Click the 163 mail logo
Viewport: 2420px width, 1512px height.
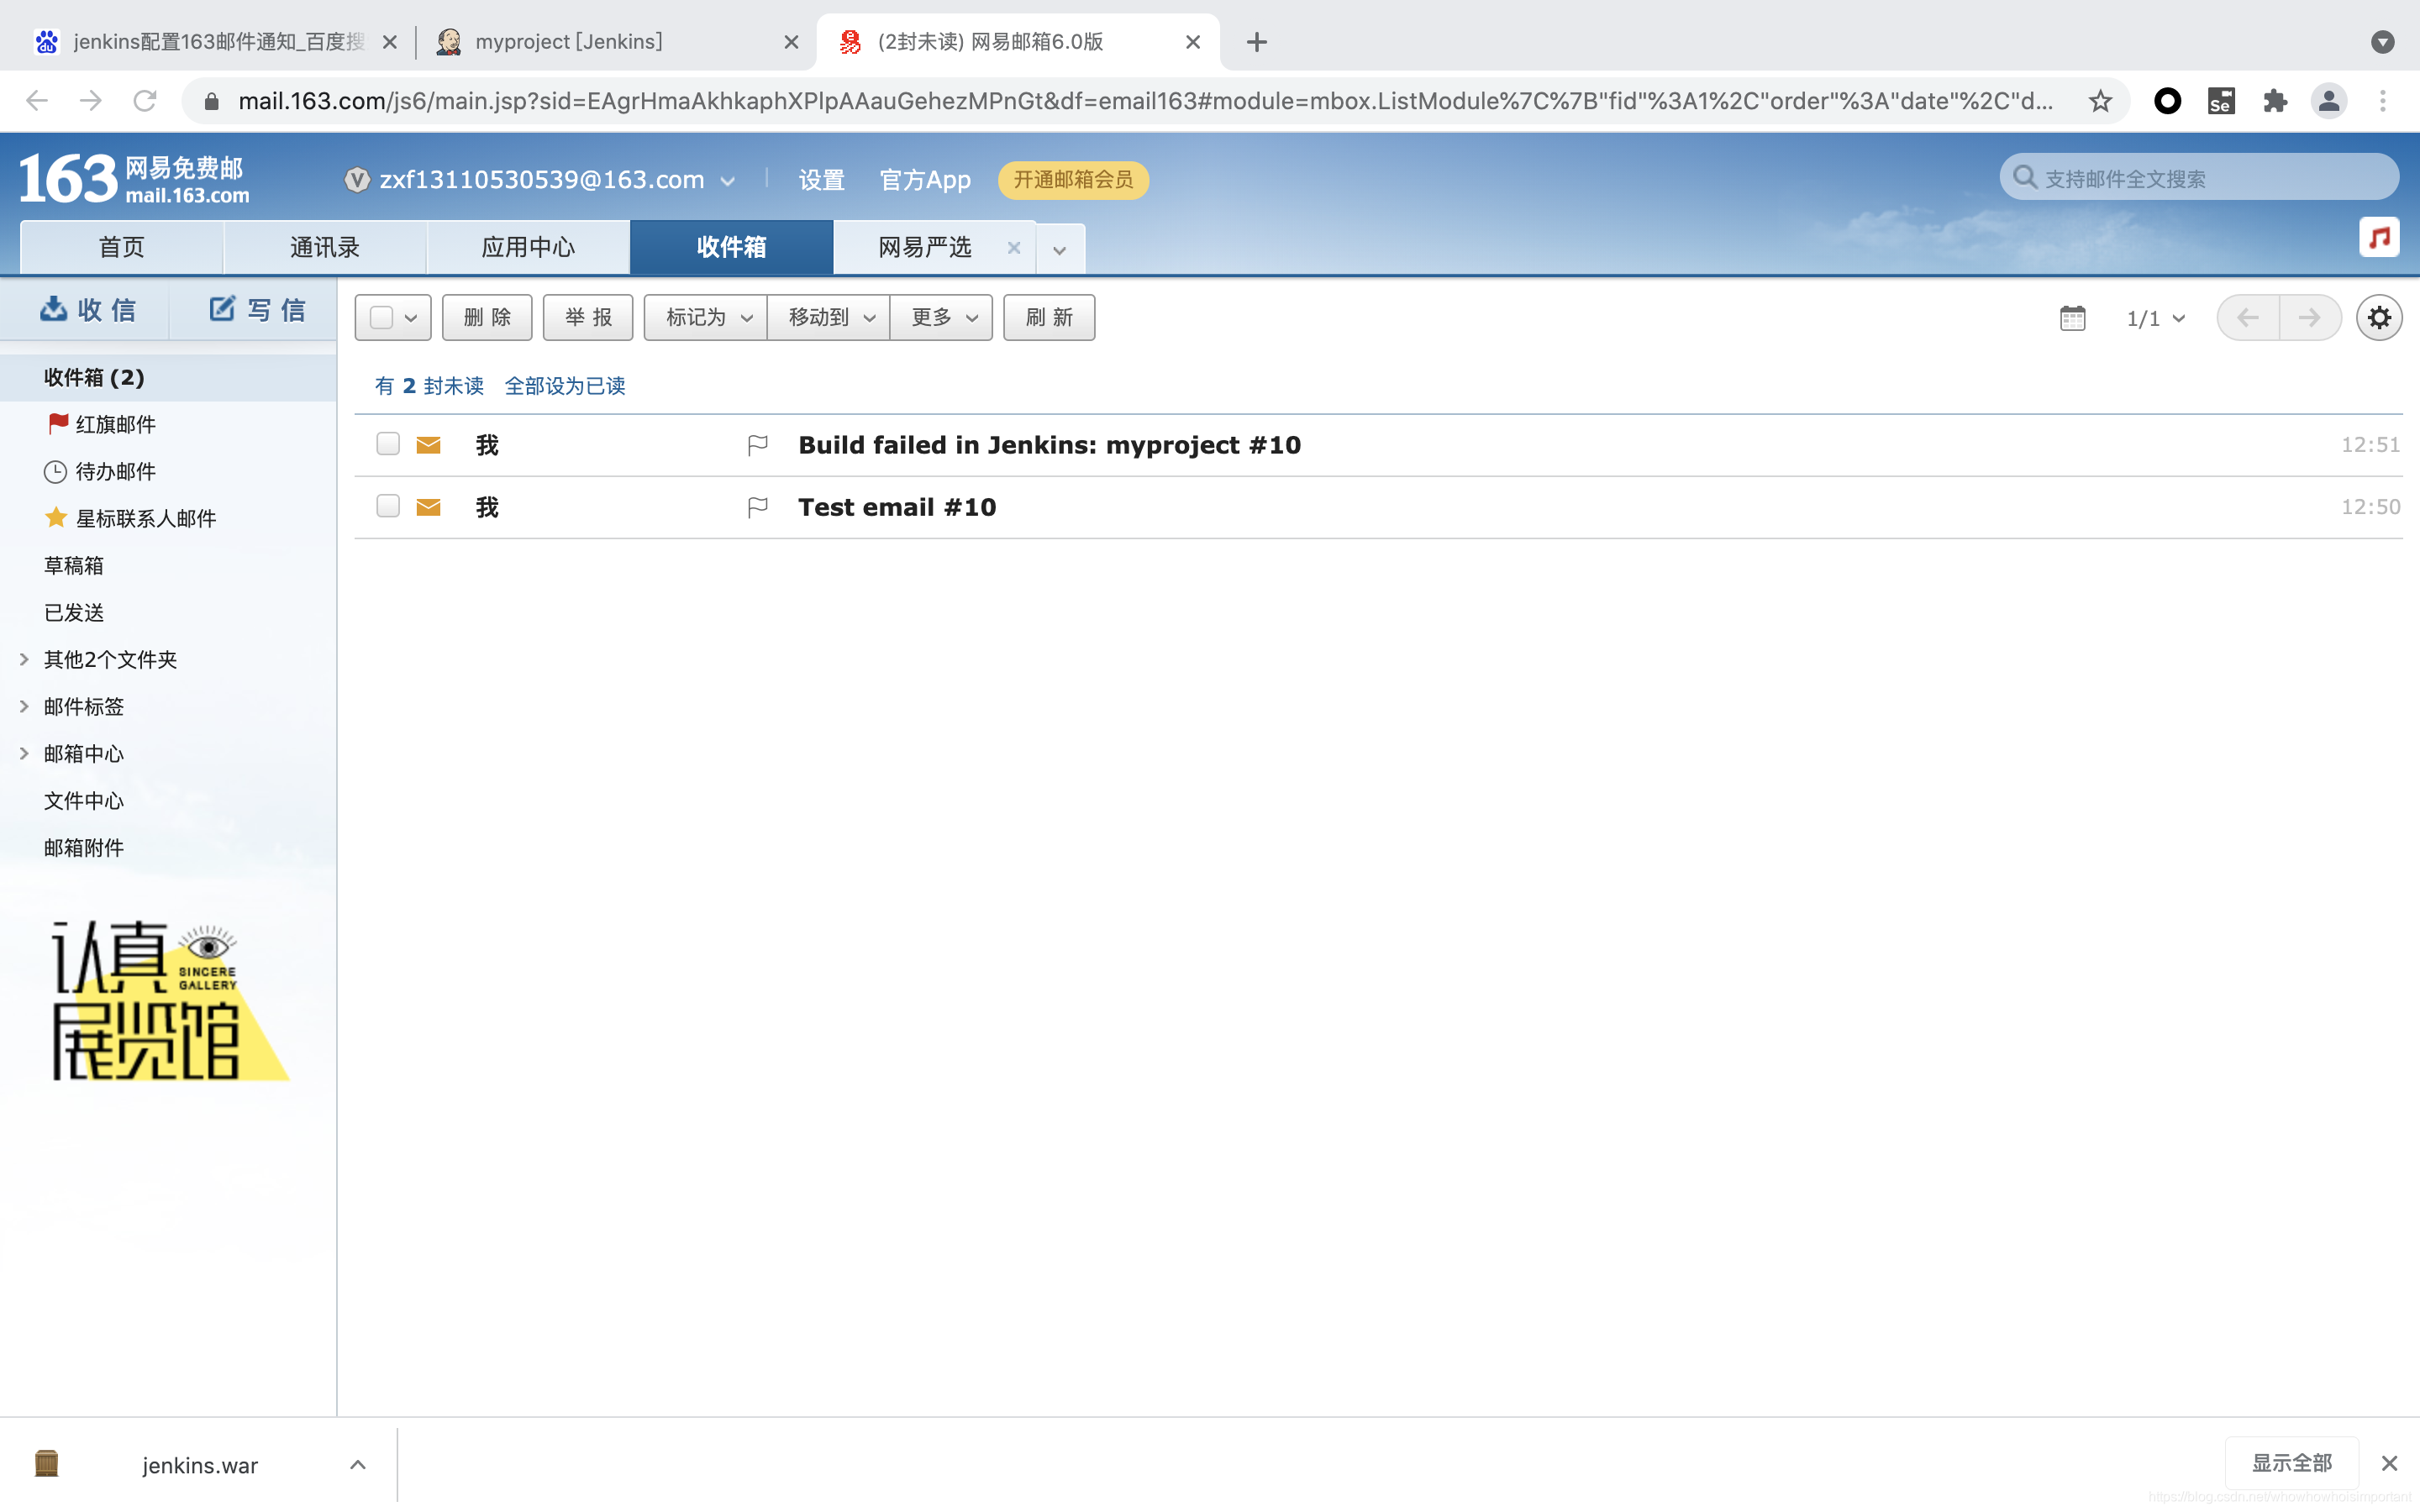[x=134, y=179]
